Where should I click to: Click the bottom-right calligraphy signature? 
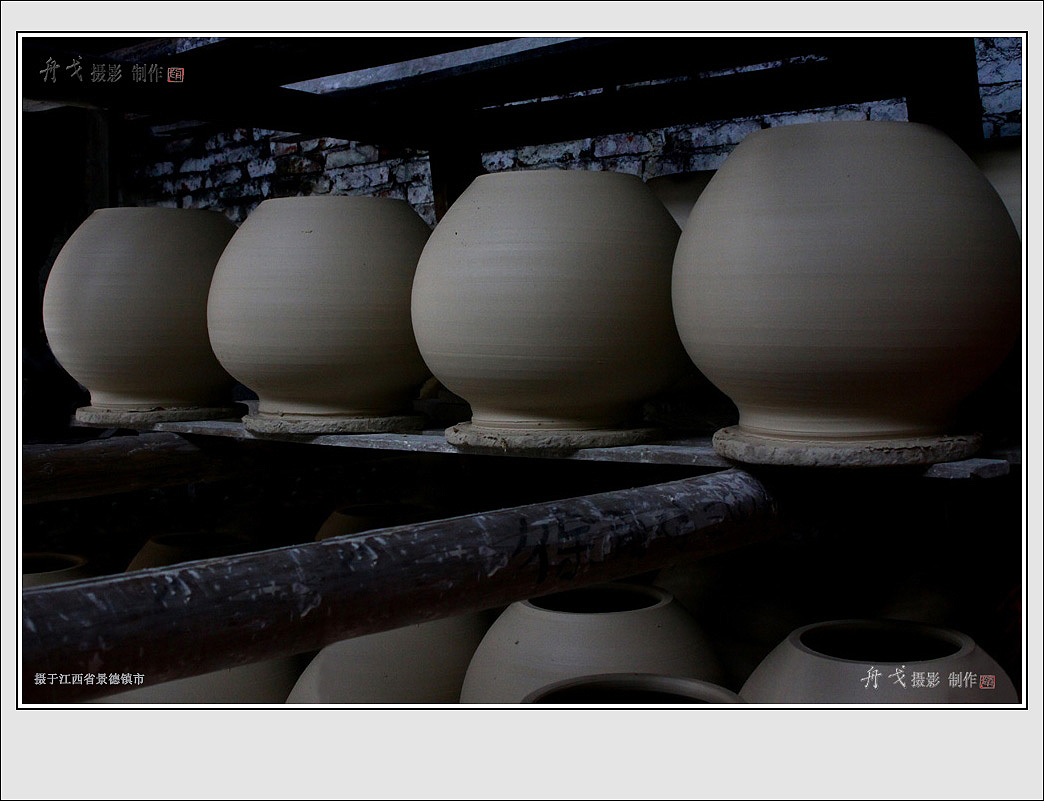[x=883, y=678]
